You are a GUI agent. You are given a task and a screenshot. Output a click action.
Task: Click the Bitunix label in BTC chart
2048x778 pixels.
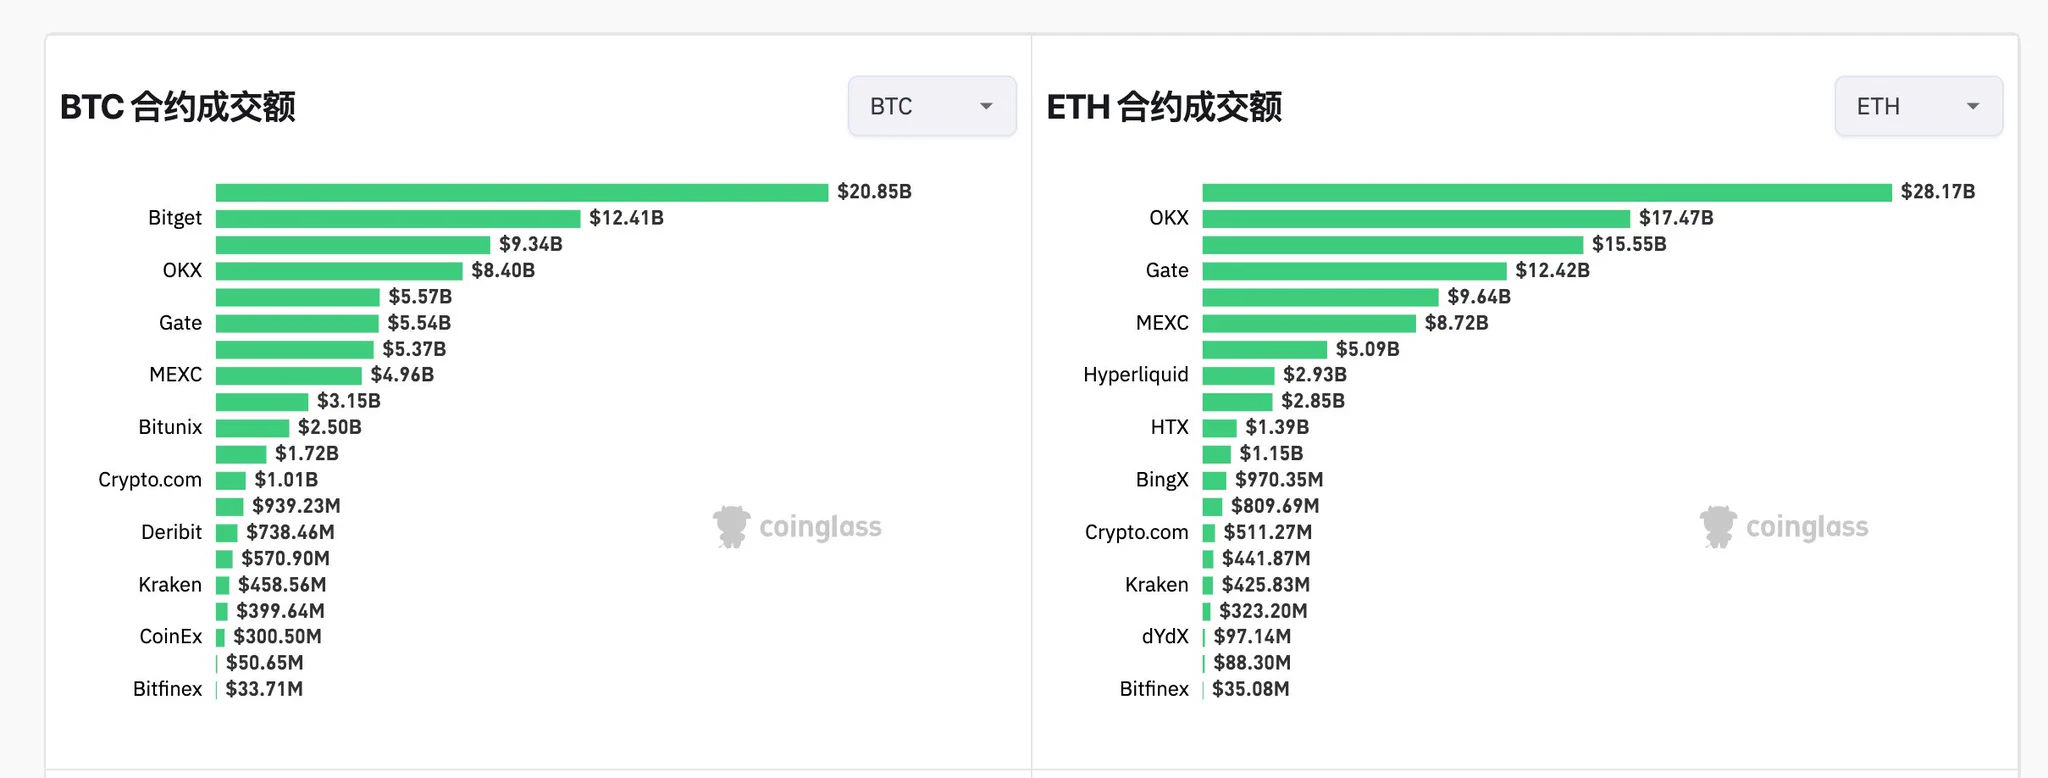pos(170,427)
